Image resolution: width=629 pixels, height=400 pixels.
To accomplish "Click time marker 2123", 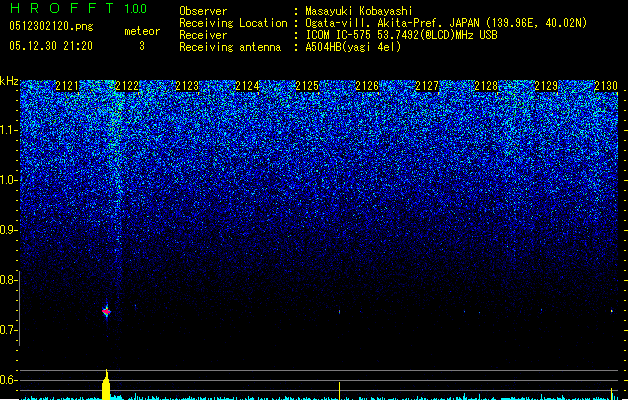I will (187, 86).
